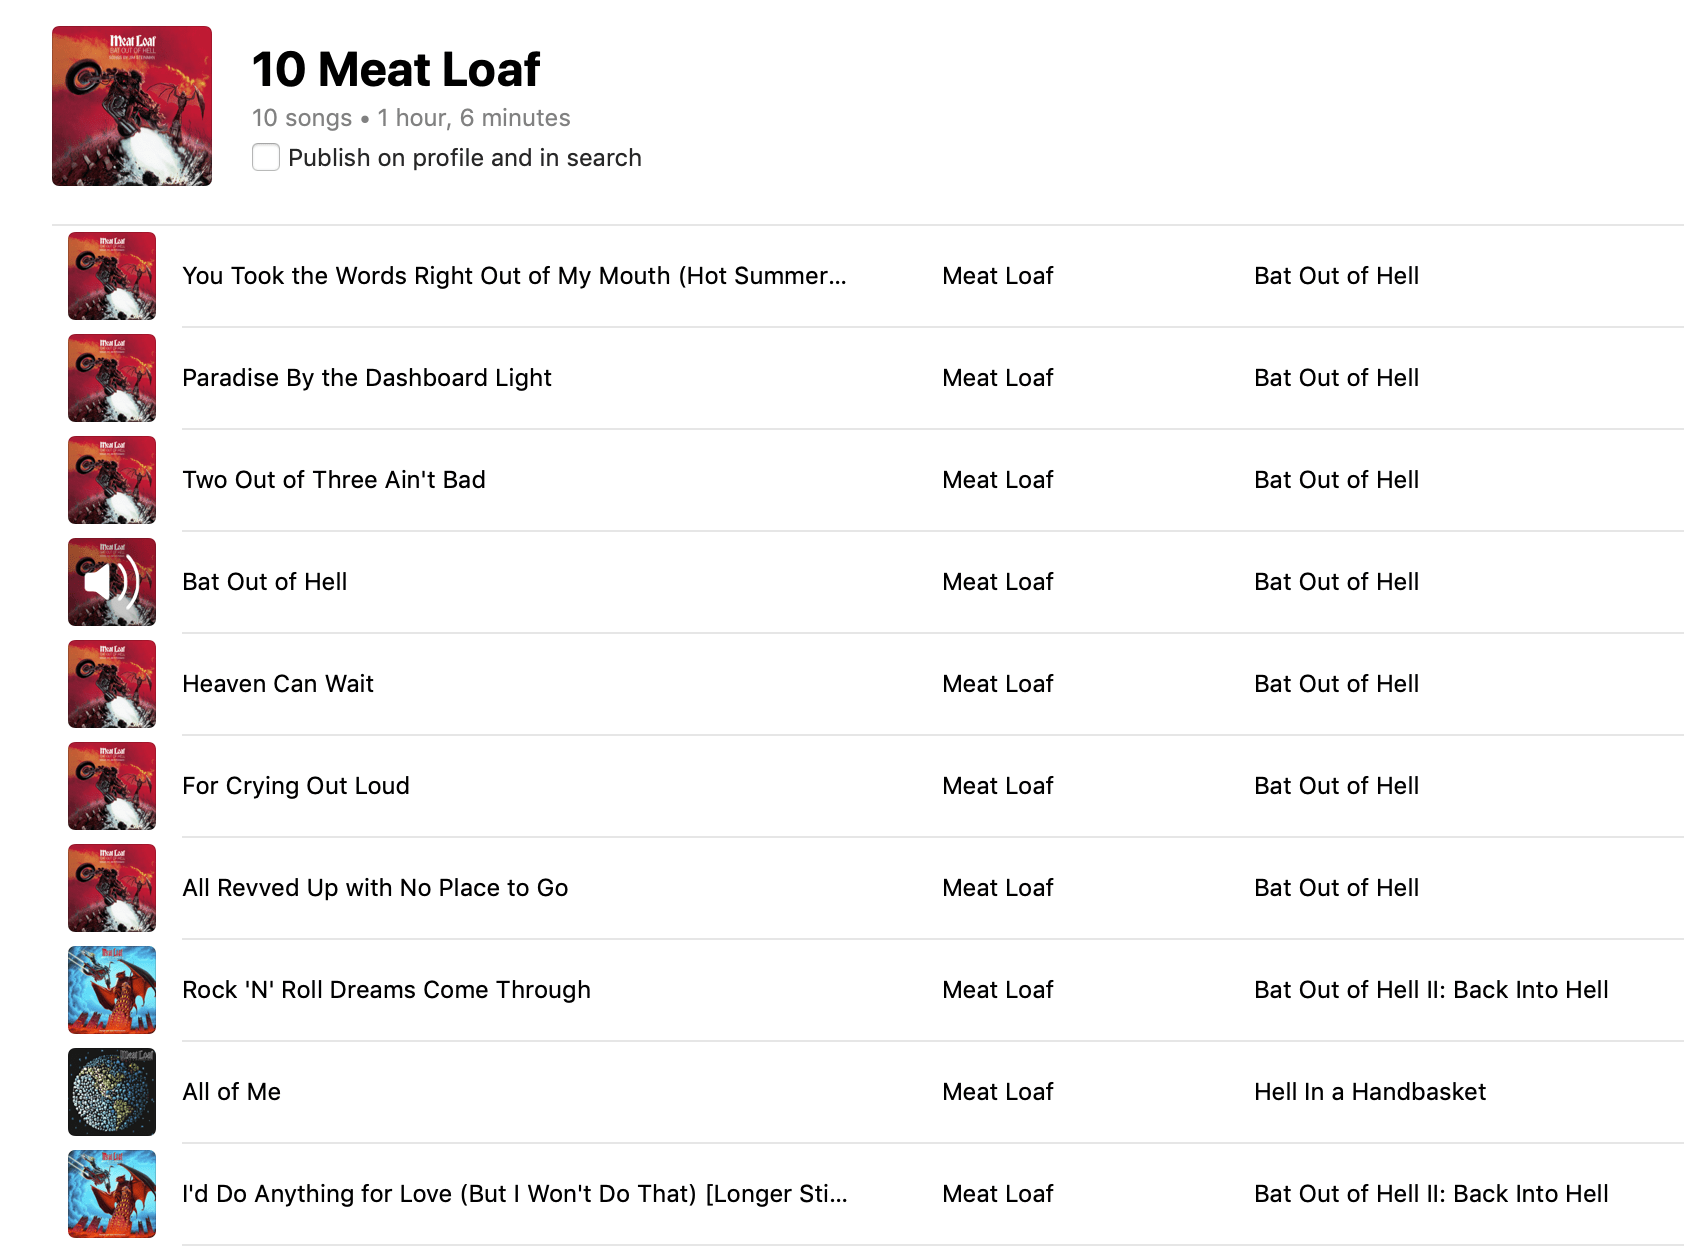Select You Took the Words Right Out song
Viewport: 1684px width, 1256px height.
514,276
